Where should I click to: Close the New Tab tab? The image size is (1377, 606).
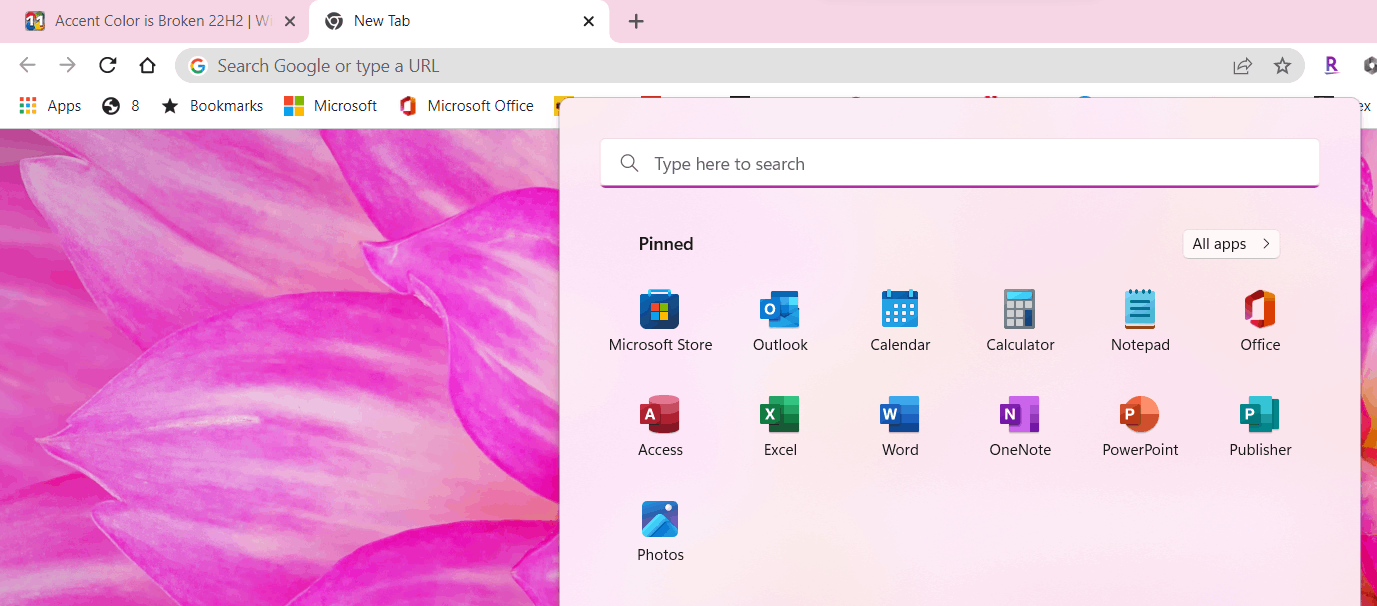[x=589, y=21]
